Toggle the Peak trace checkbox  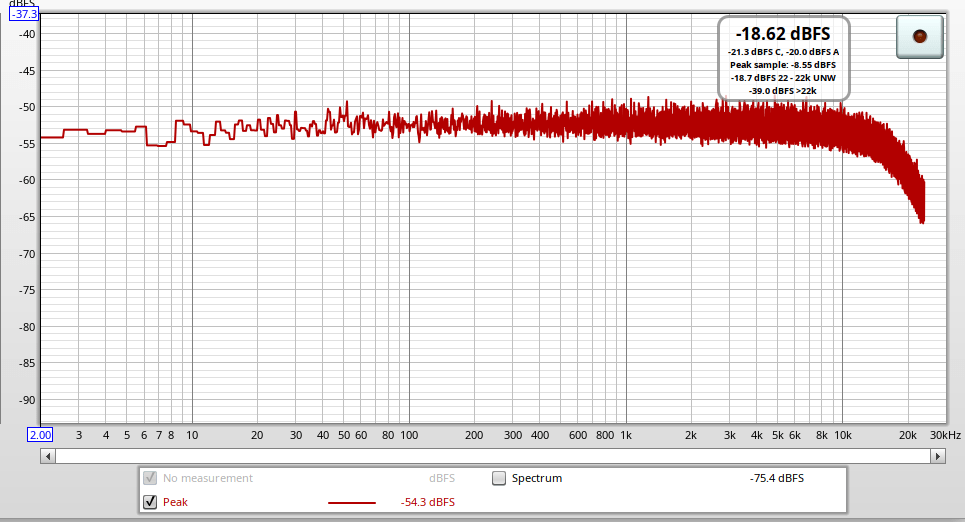pos(150,502)
